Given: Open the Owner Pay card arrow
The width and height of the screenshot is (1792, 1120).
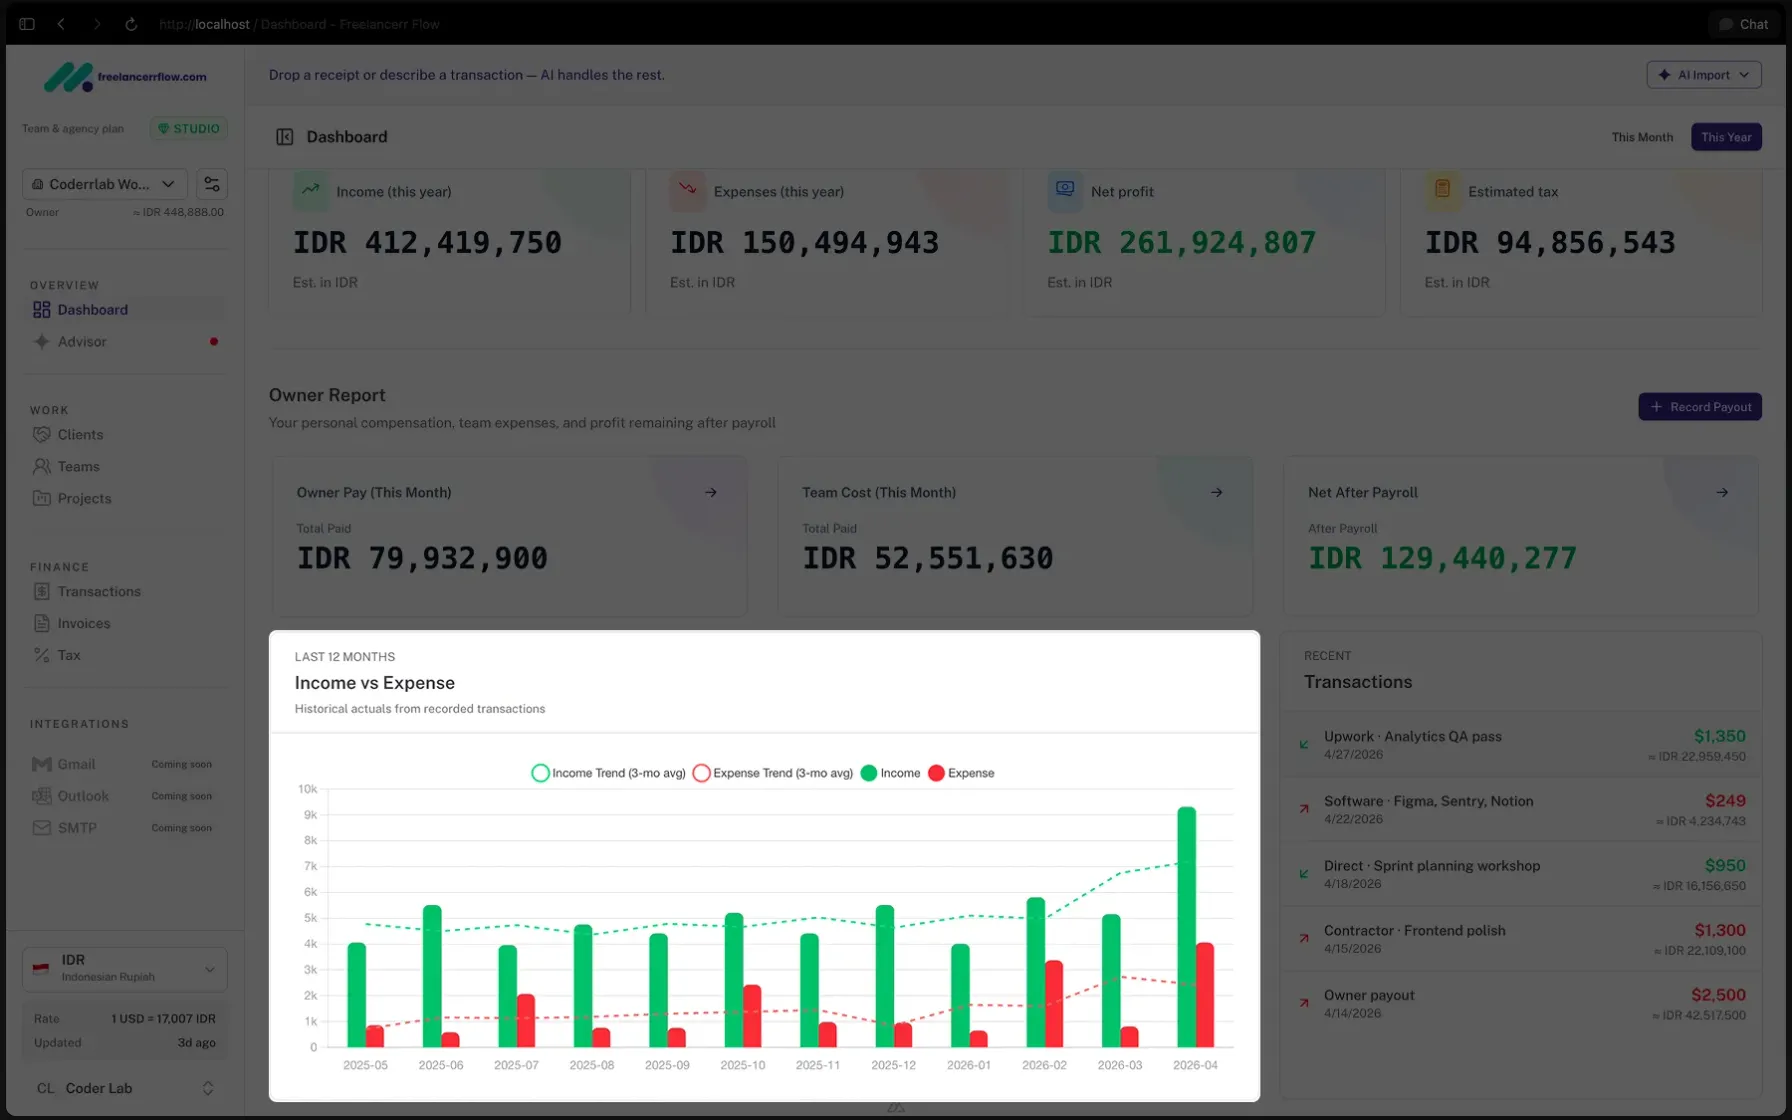Looking at the screenshot, I should 711,492.
